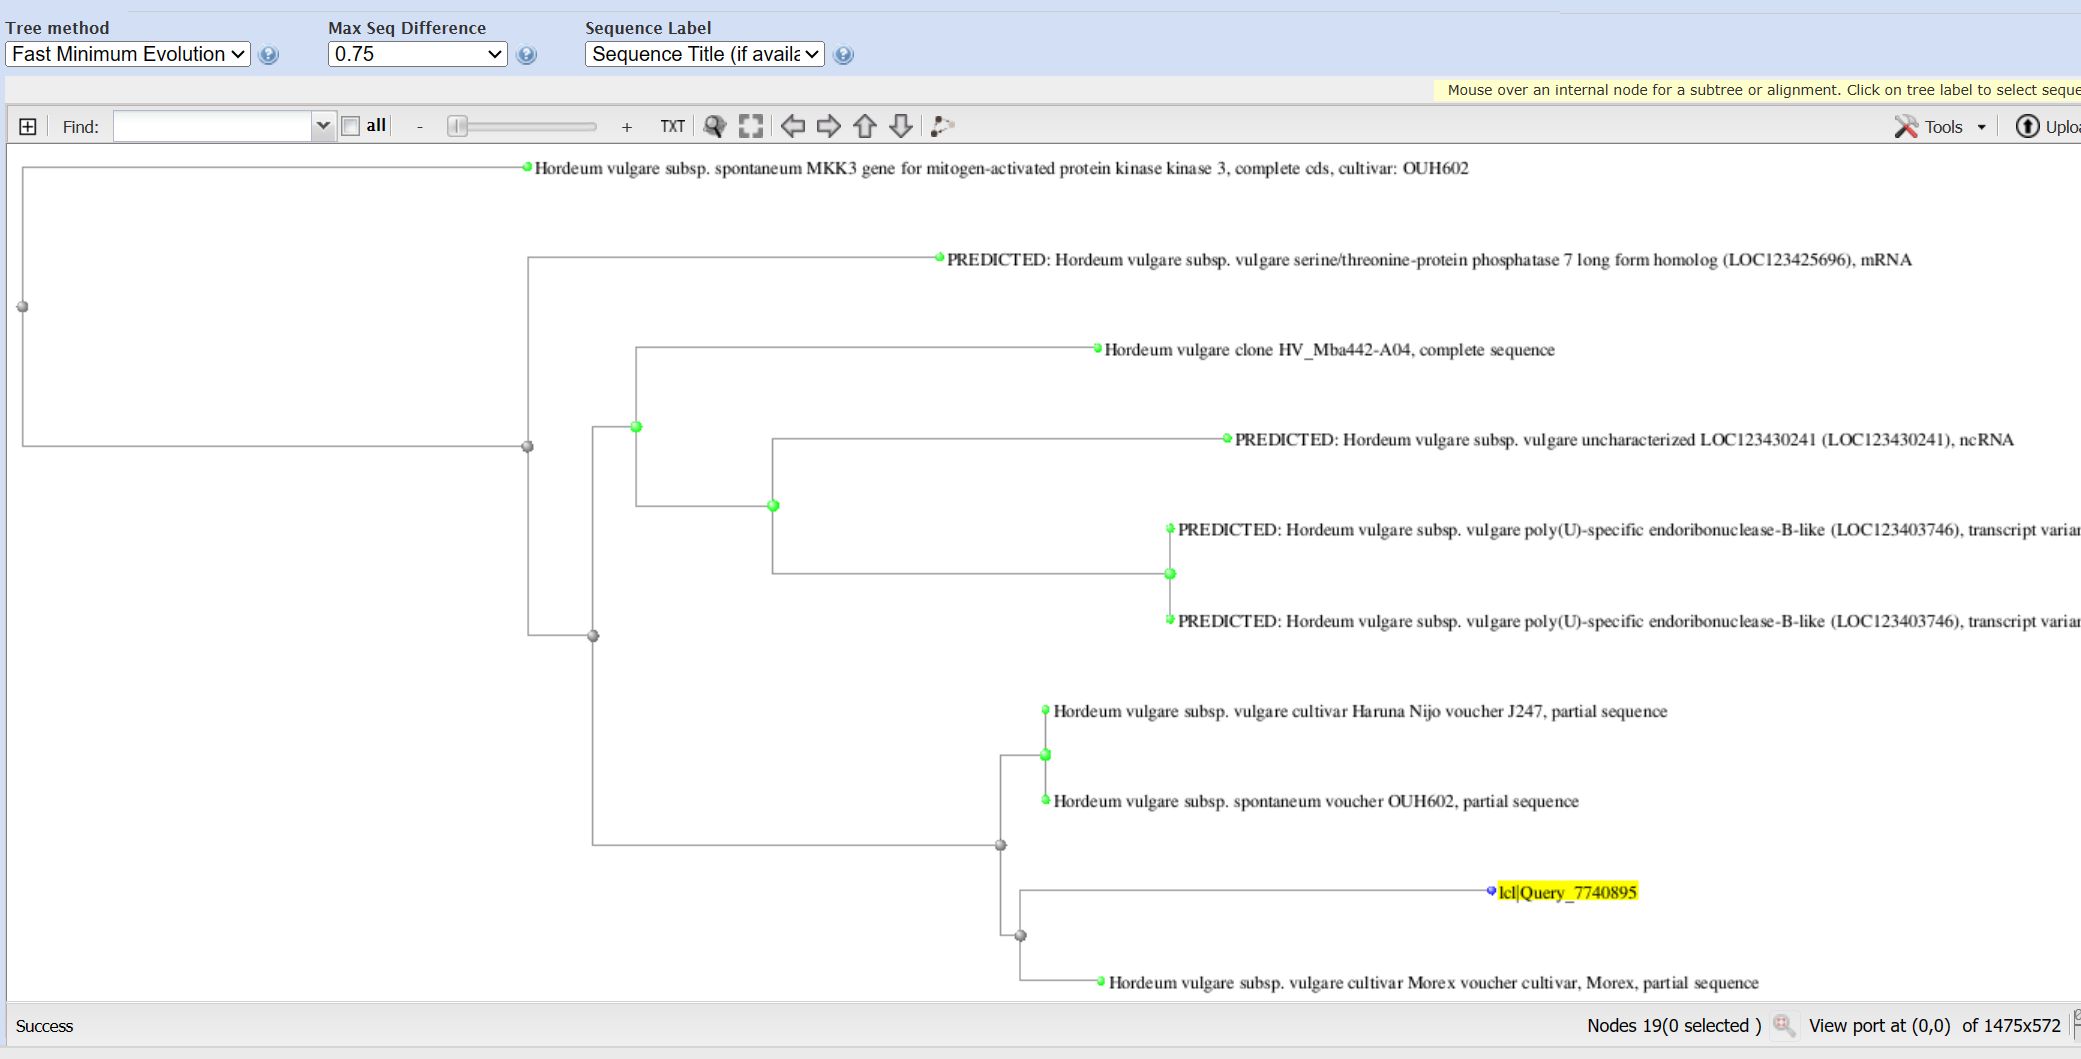Pan the tree with the left arrow
The width and height of the screenshot is (2081, 1059).
pyautogui.click(x=793, y=126)
